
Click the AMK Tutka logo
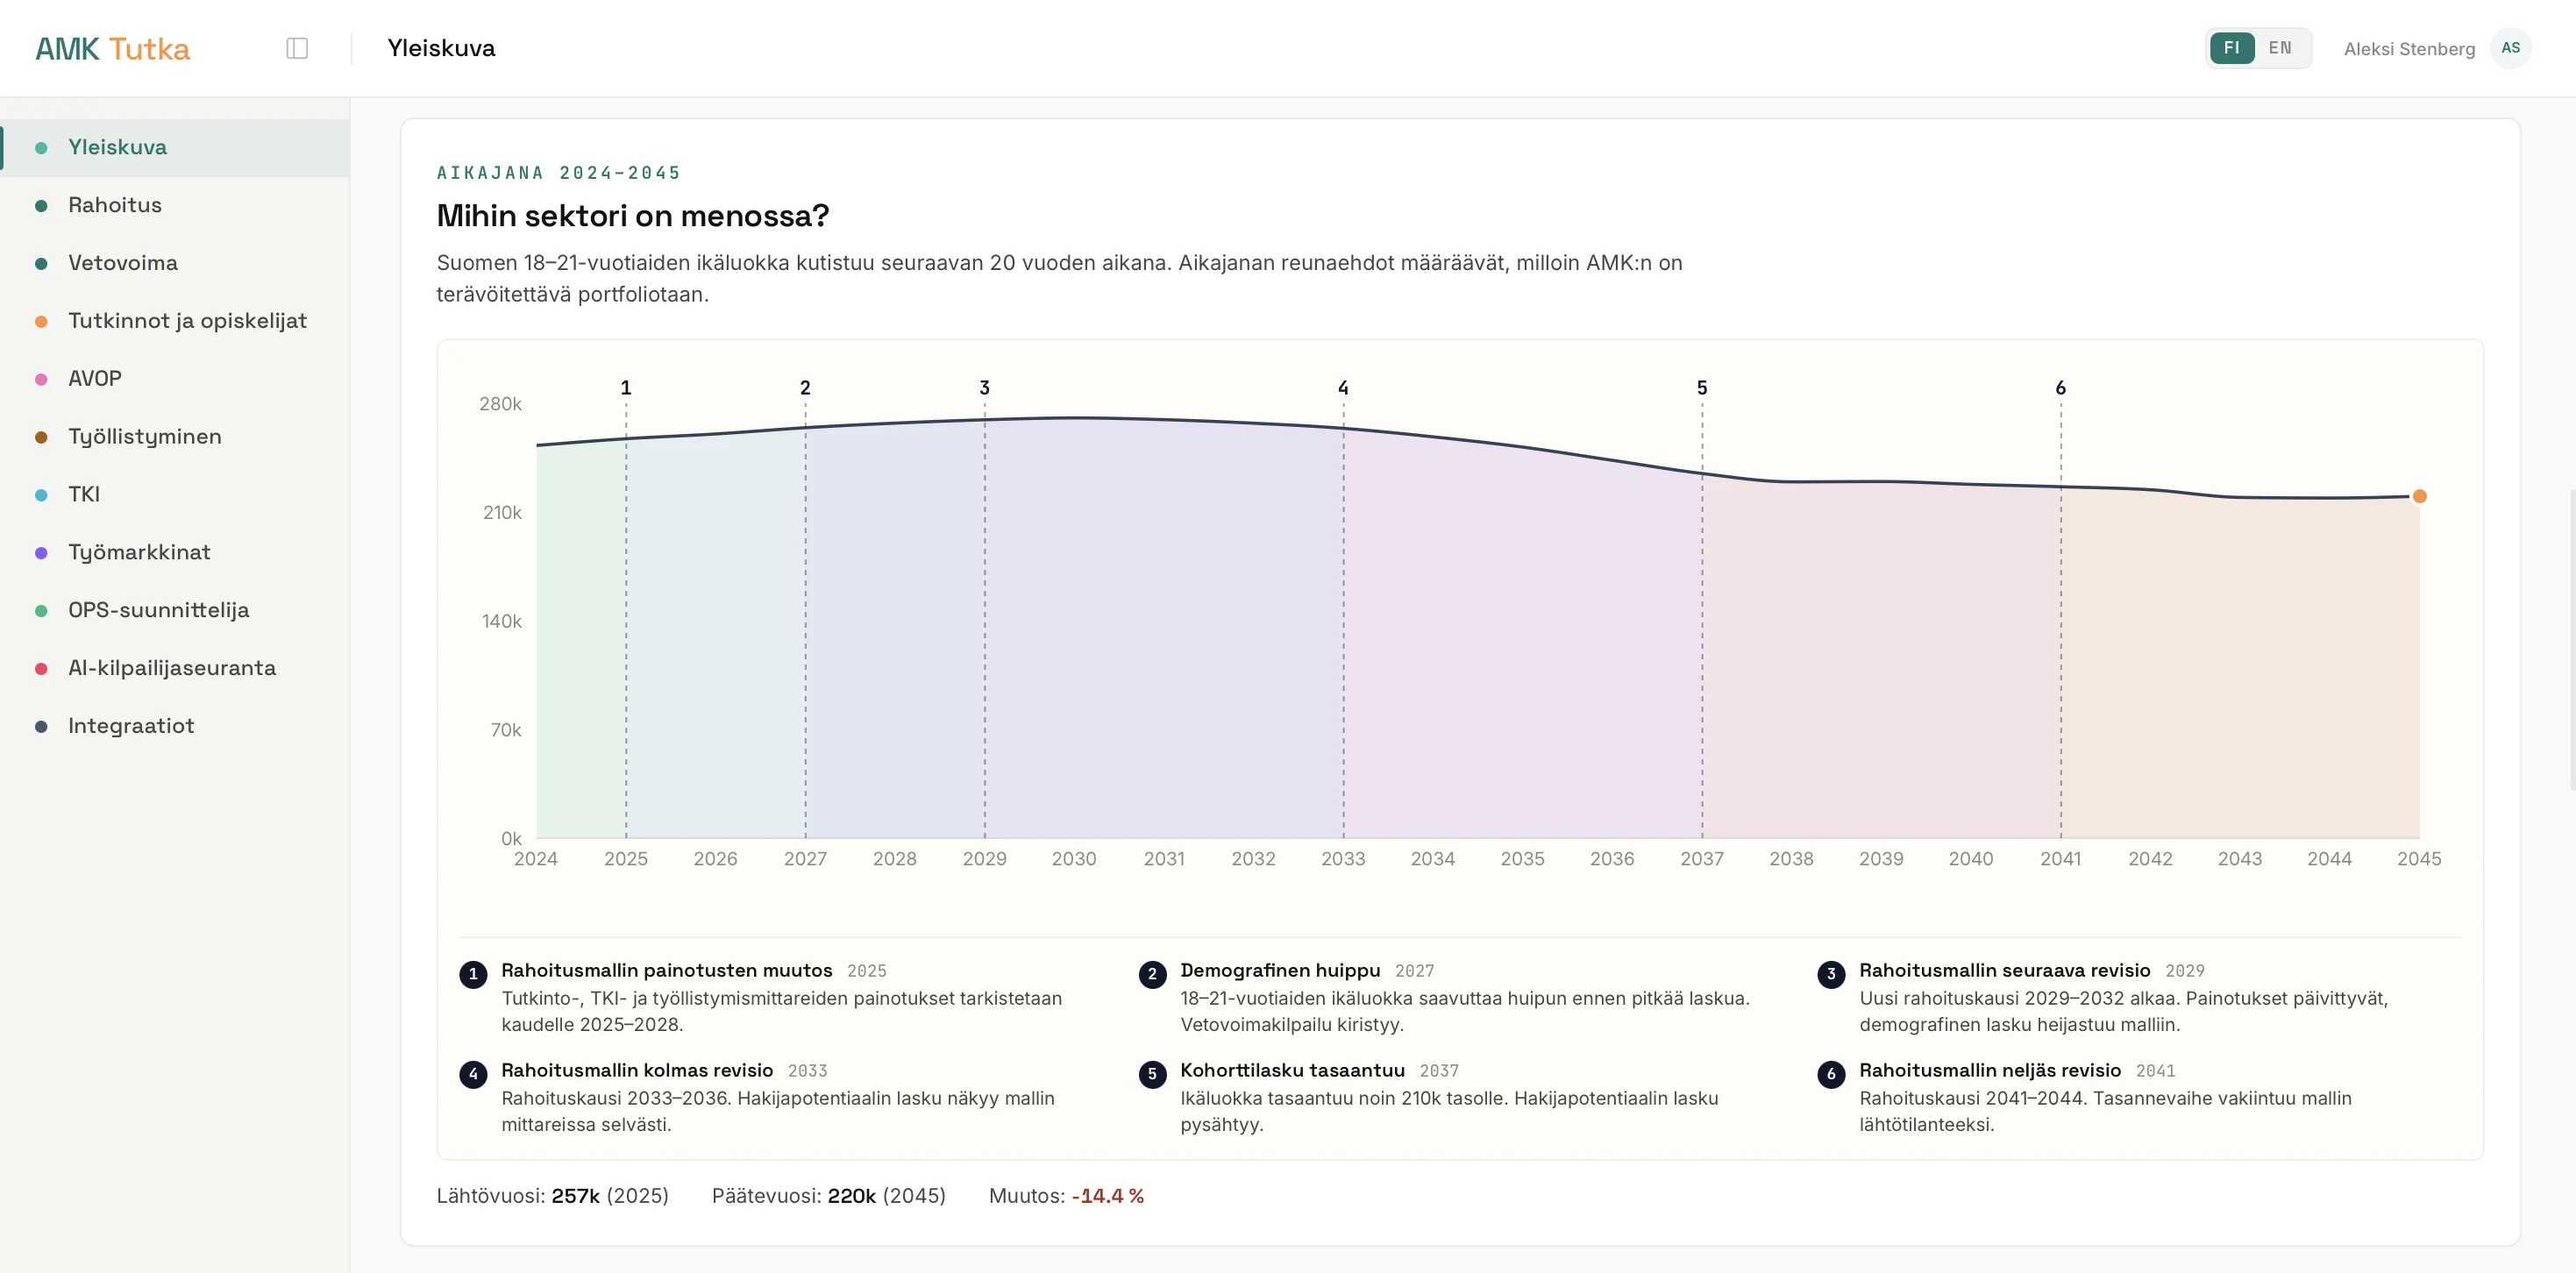(x=113, y=48)
